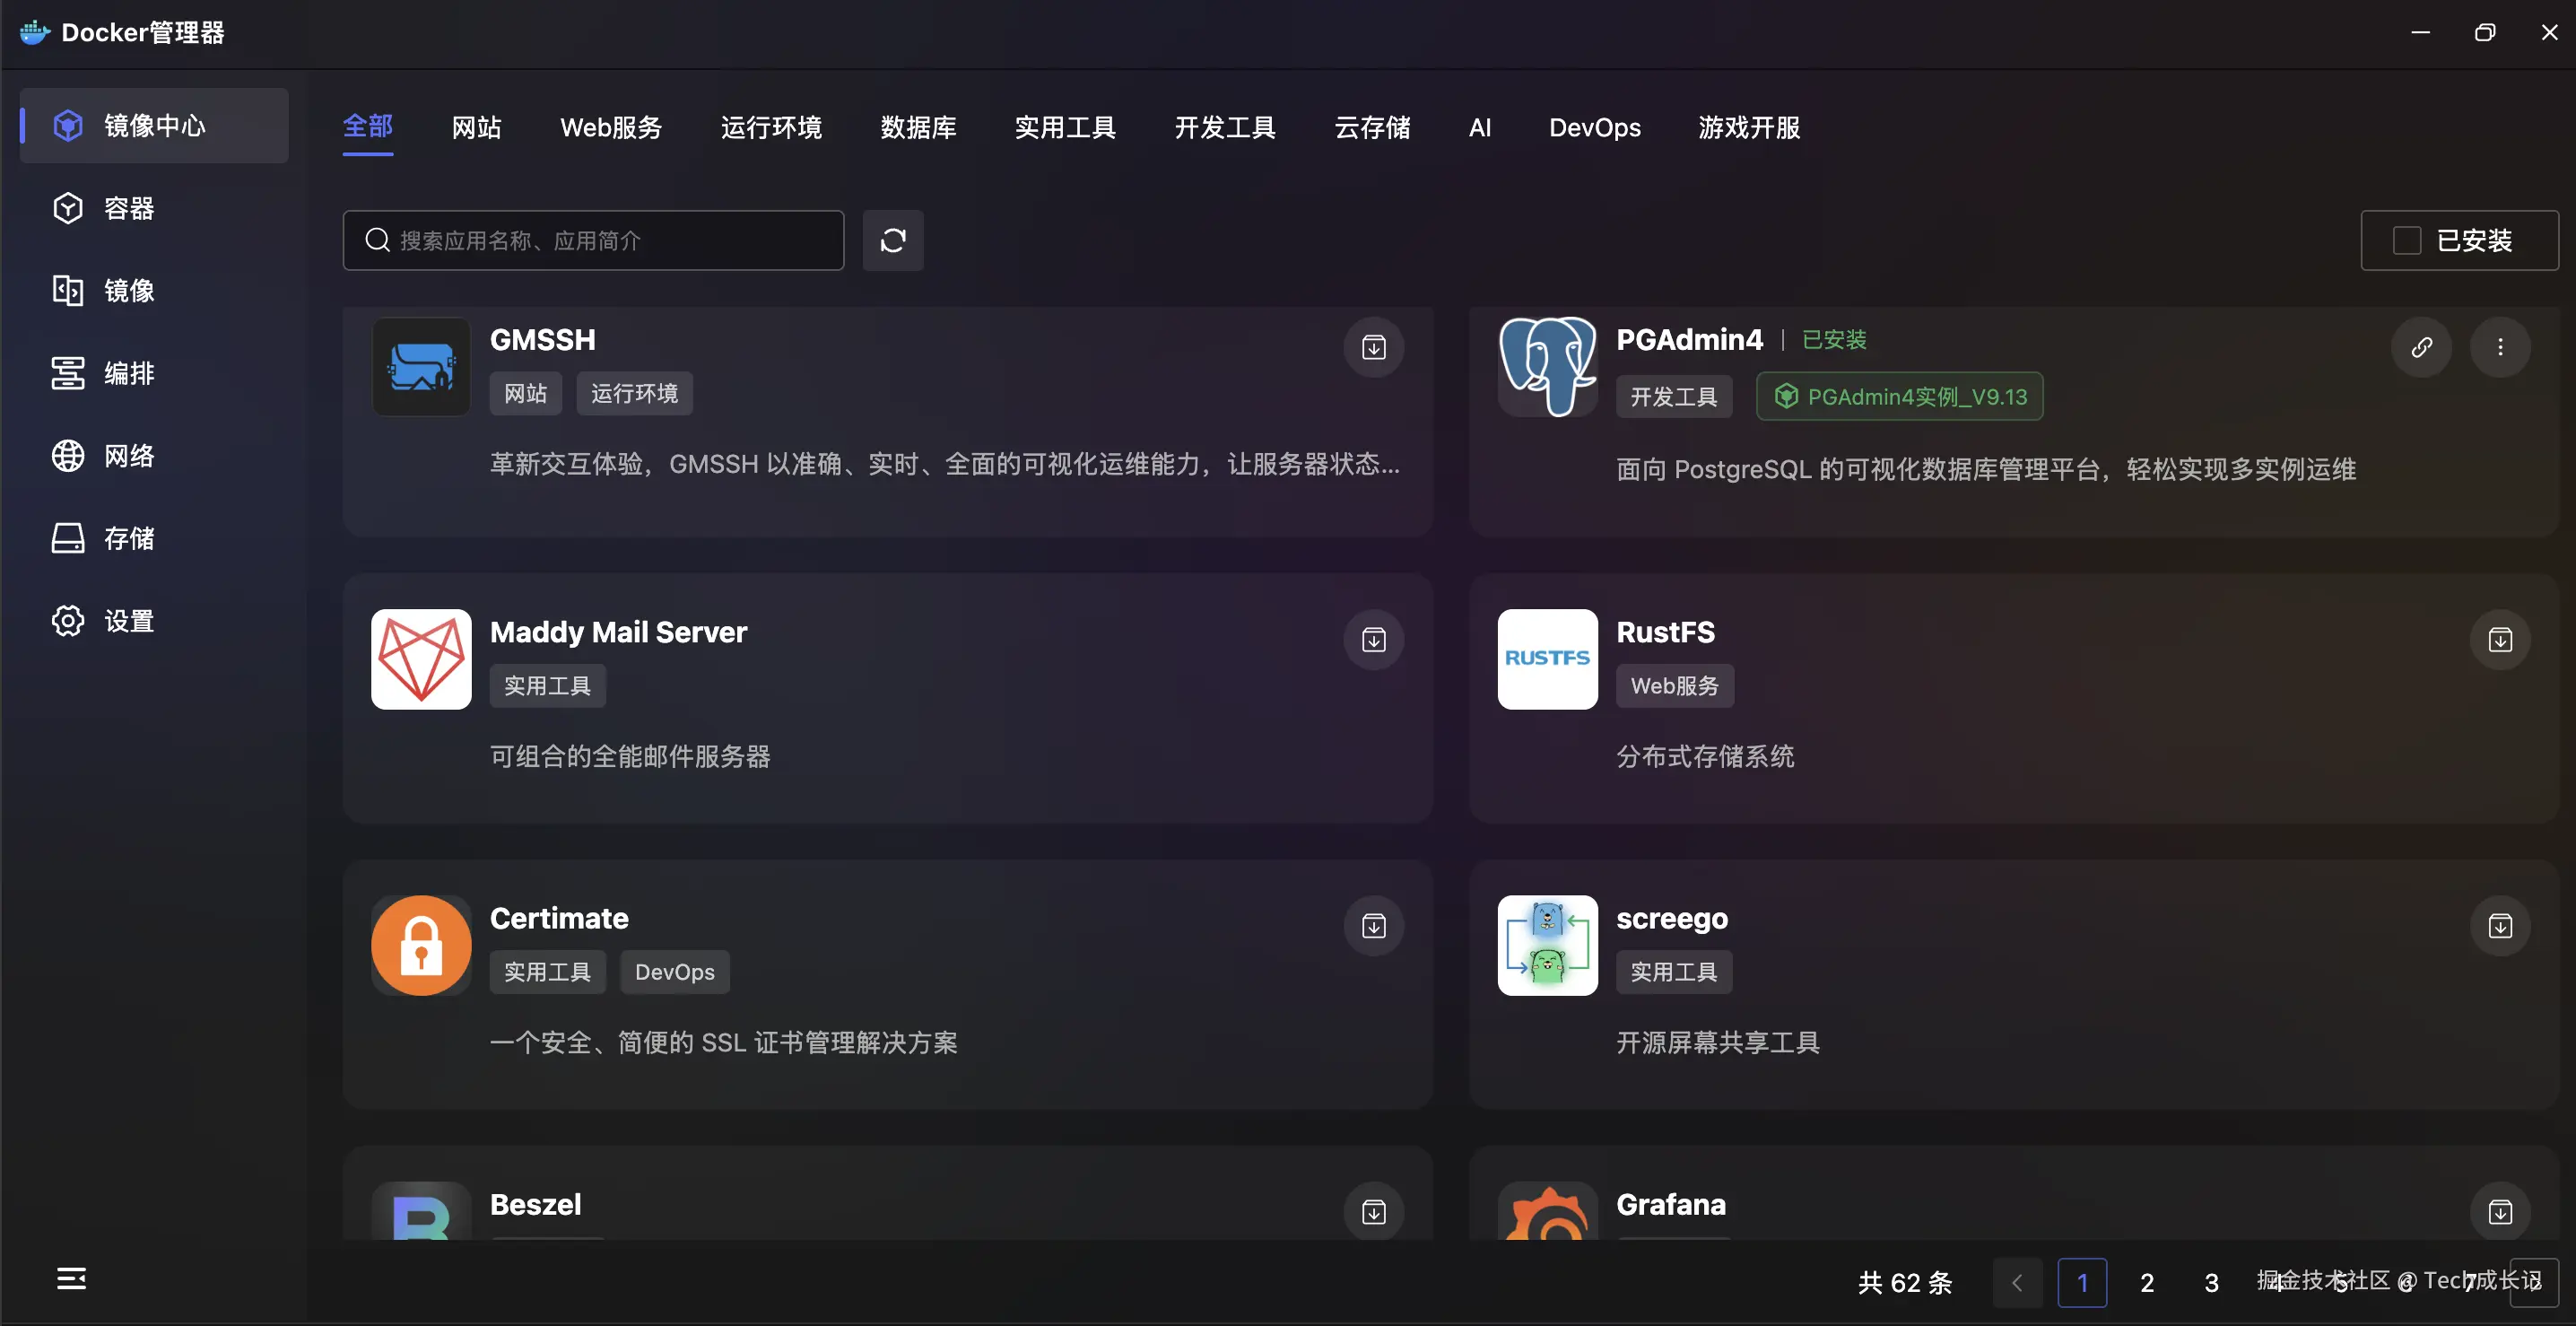
Task: Open the 存储 (Storage) section
Action: point(128,537)
